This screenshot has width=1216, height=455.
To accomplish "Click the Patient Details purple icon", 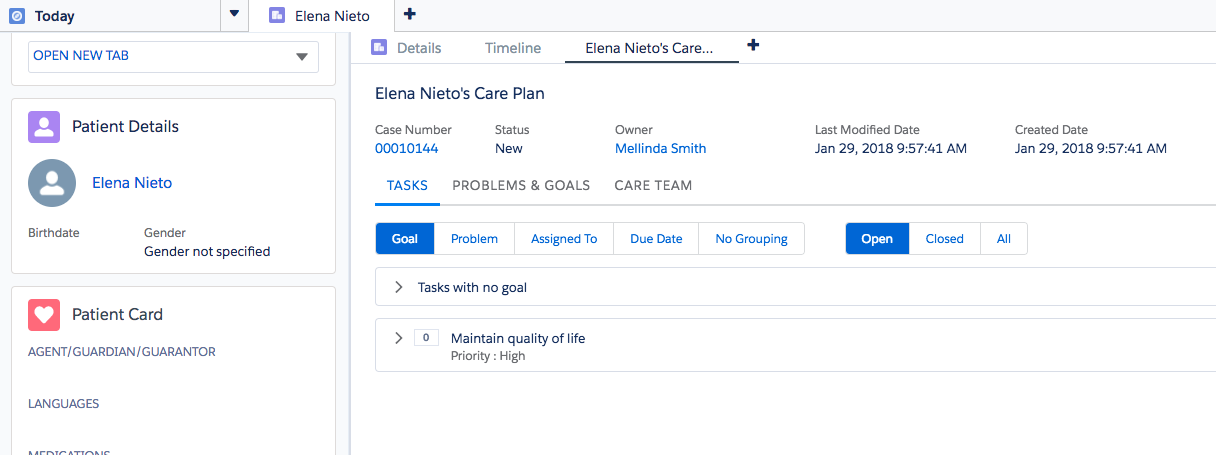I will pyautogui.click(x=43, y=126).
